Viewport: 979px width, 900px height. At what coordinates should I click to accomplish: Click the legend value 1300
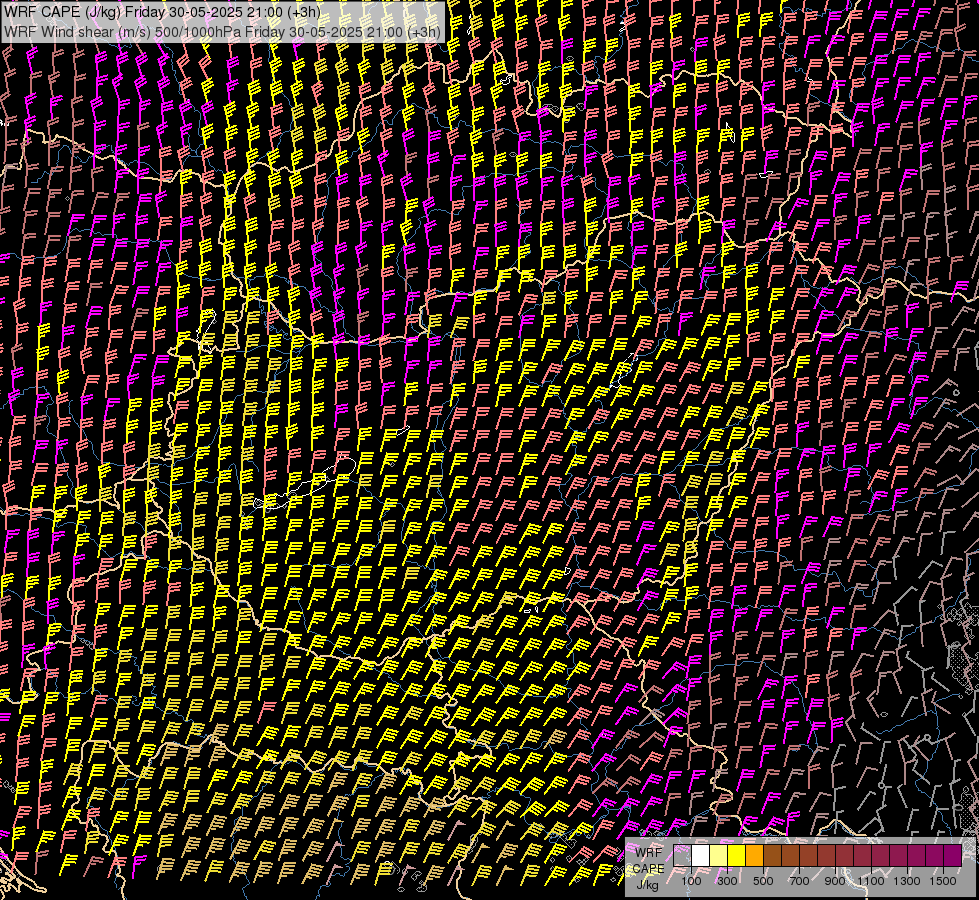click(907, 881)
